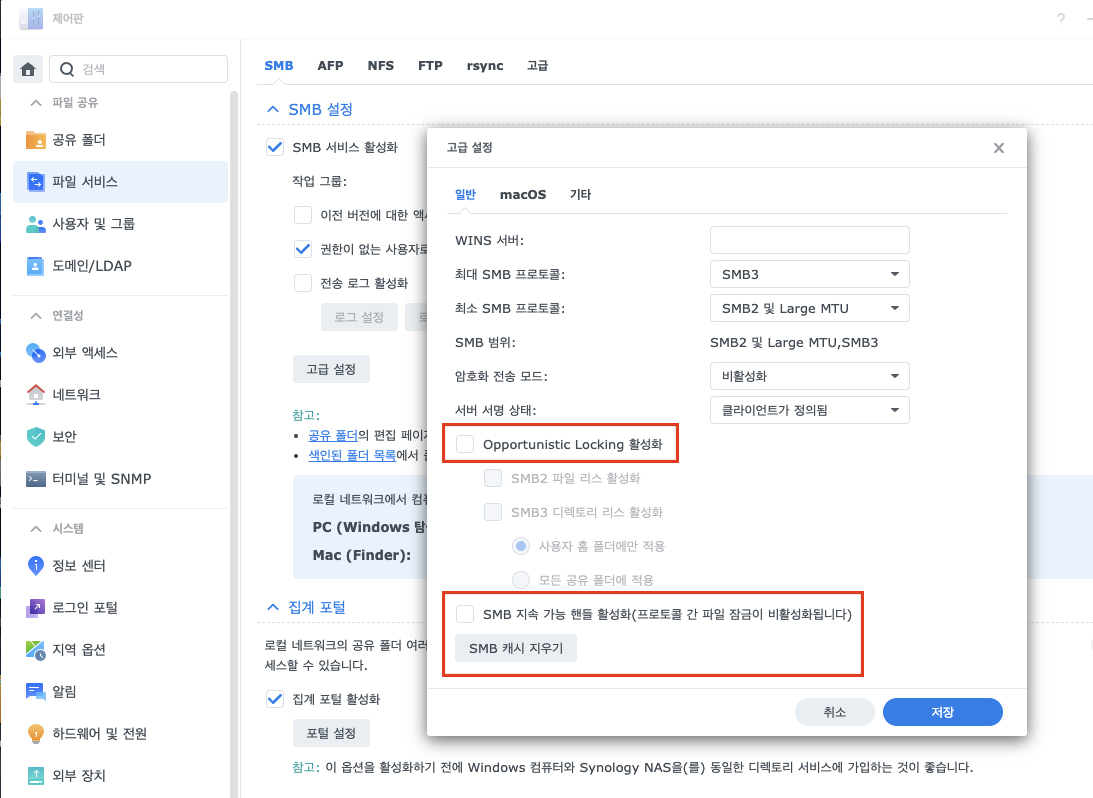Open the 공유 폴더 link
This screenshot has height=798, width=1093.
(x=333, y=436)
